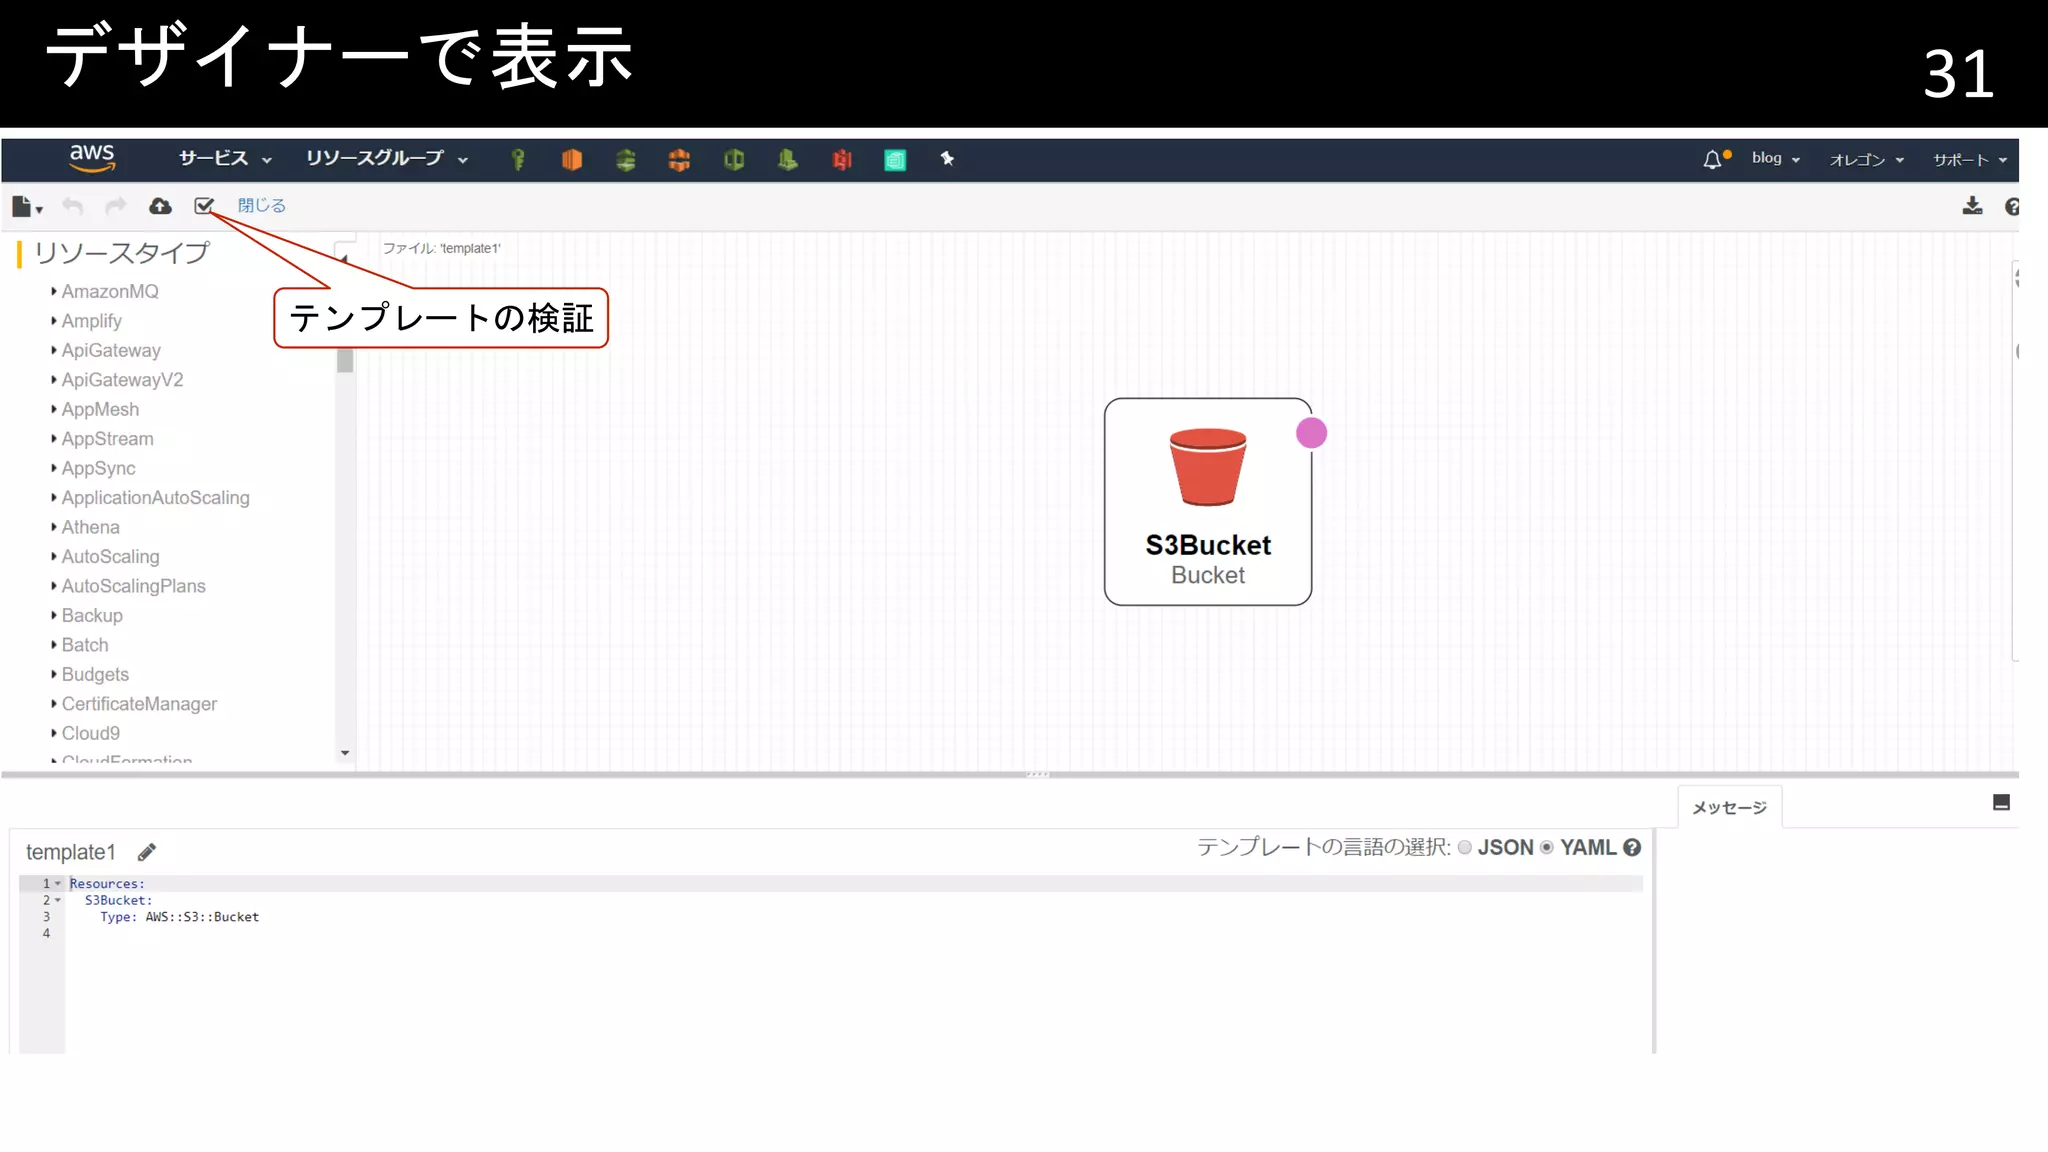Screen dimensions: 2048x1152
Task: Open designer help question mark icon
Action: click(2012, 206)
